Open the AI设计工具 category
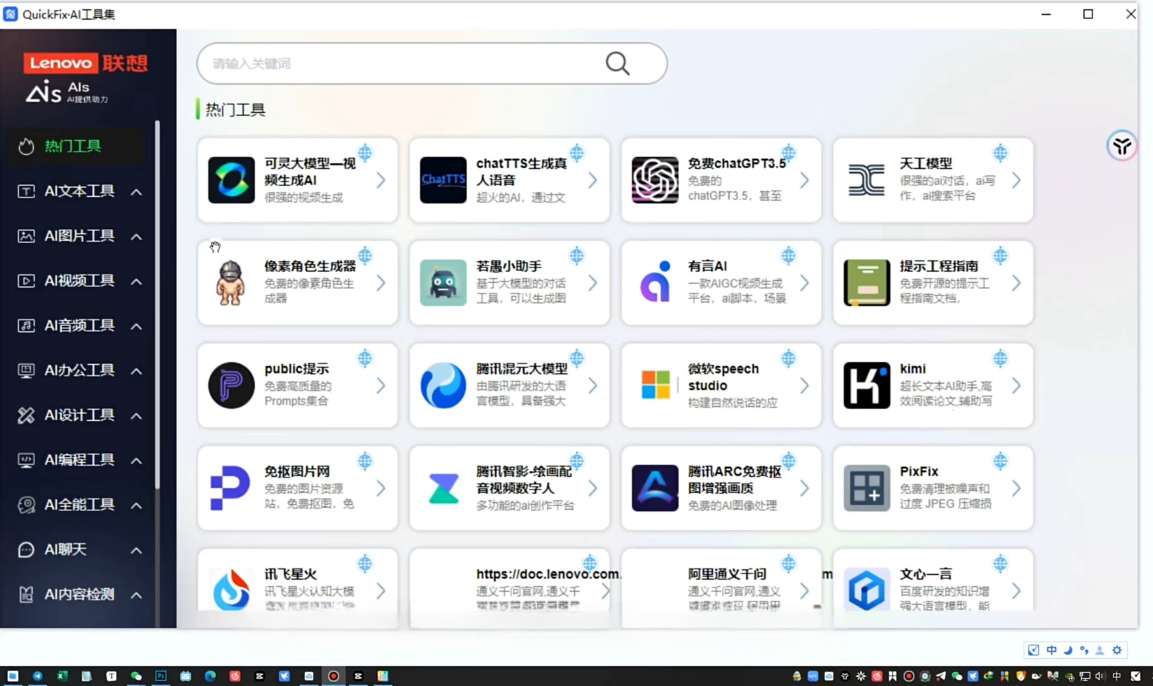 [79, 414]
